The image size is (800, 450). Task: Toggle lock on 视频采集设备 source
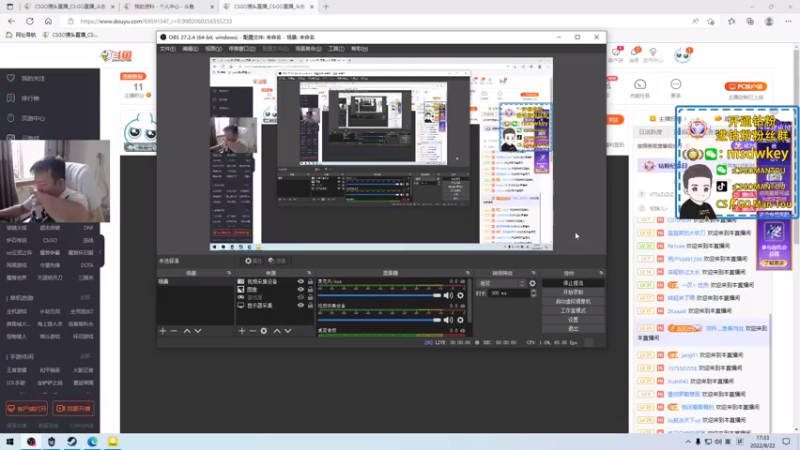(310, 282)
